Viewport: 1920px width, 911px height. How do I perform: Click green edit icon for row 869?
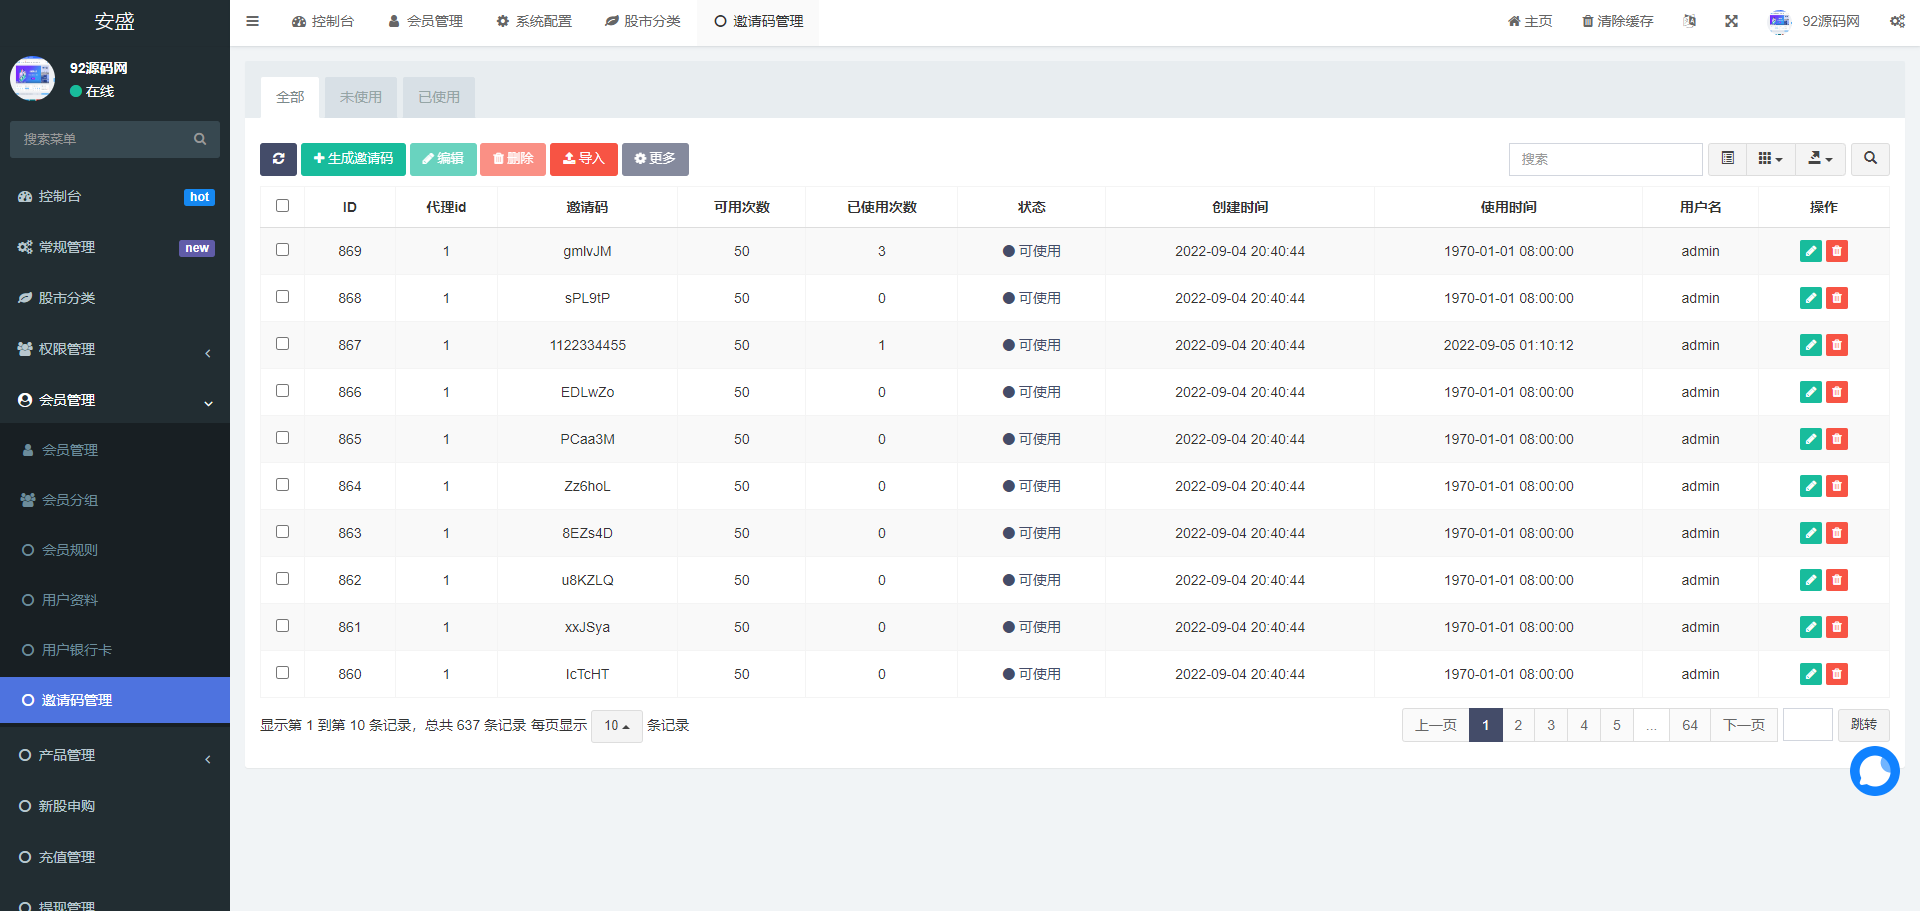1810,251
